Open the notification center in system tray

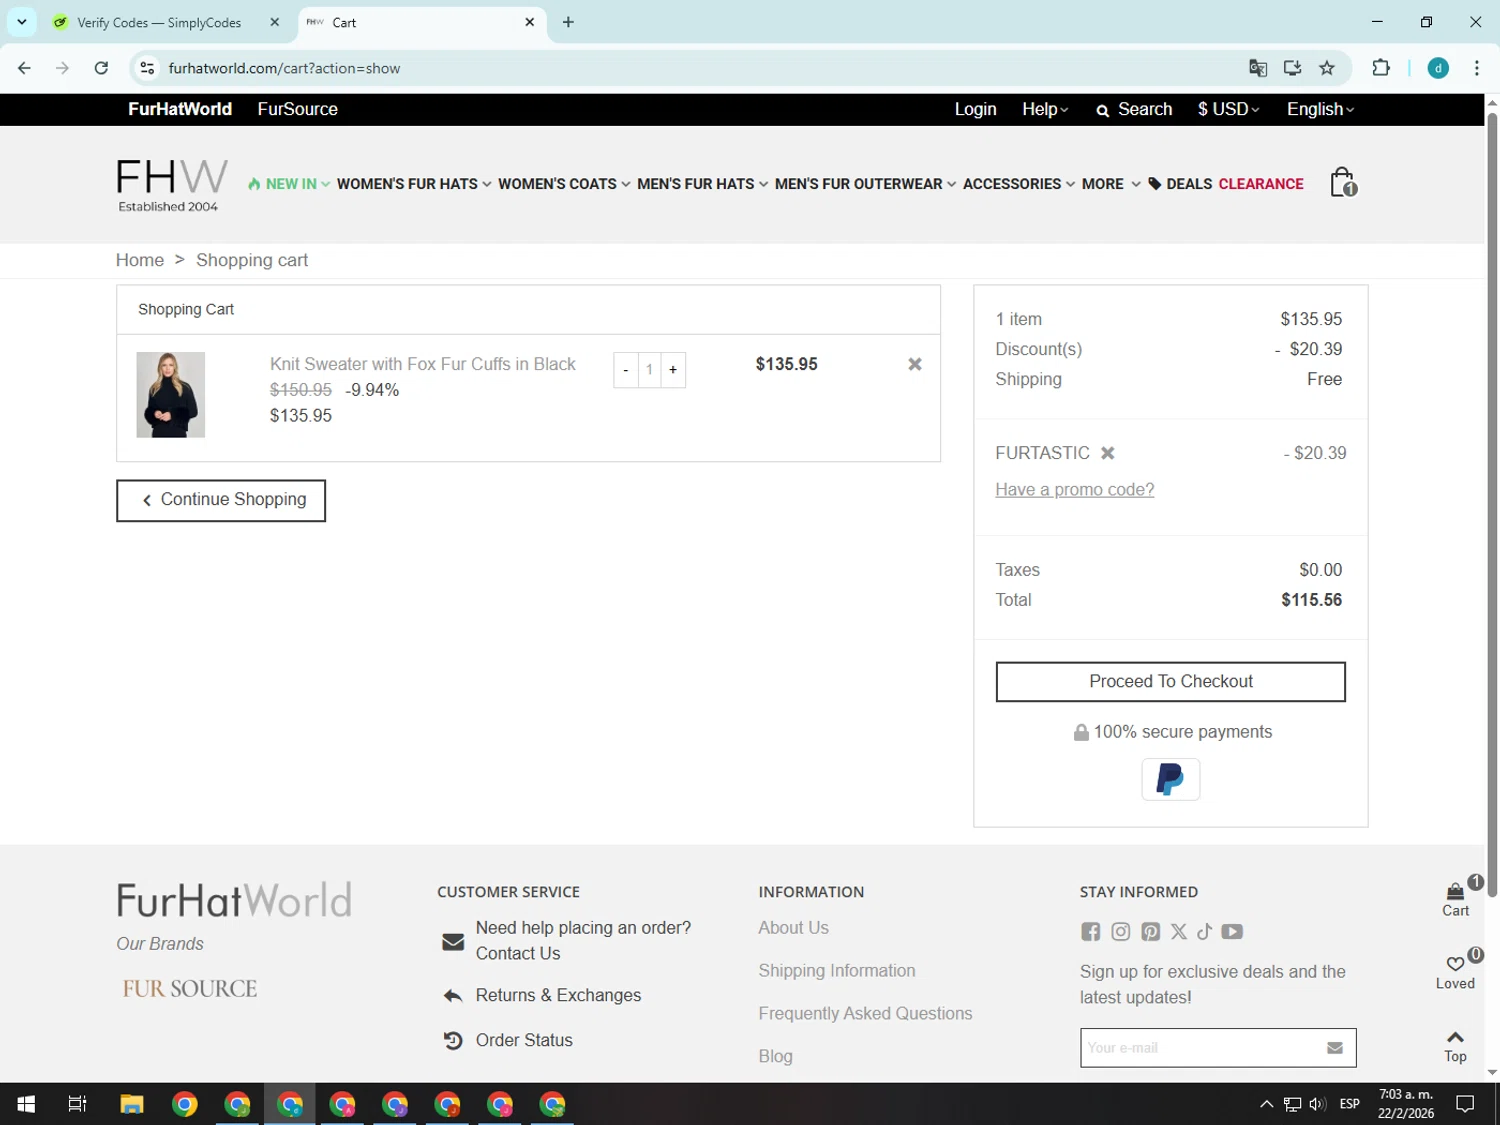(1465, 1104)
